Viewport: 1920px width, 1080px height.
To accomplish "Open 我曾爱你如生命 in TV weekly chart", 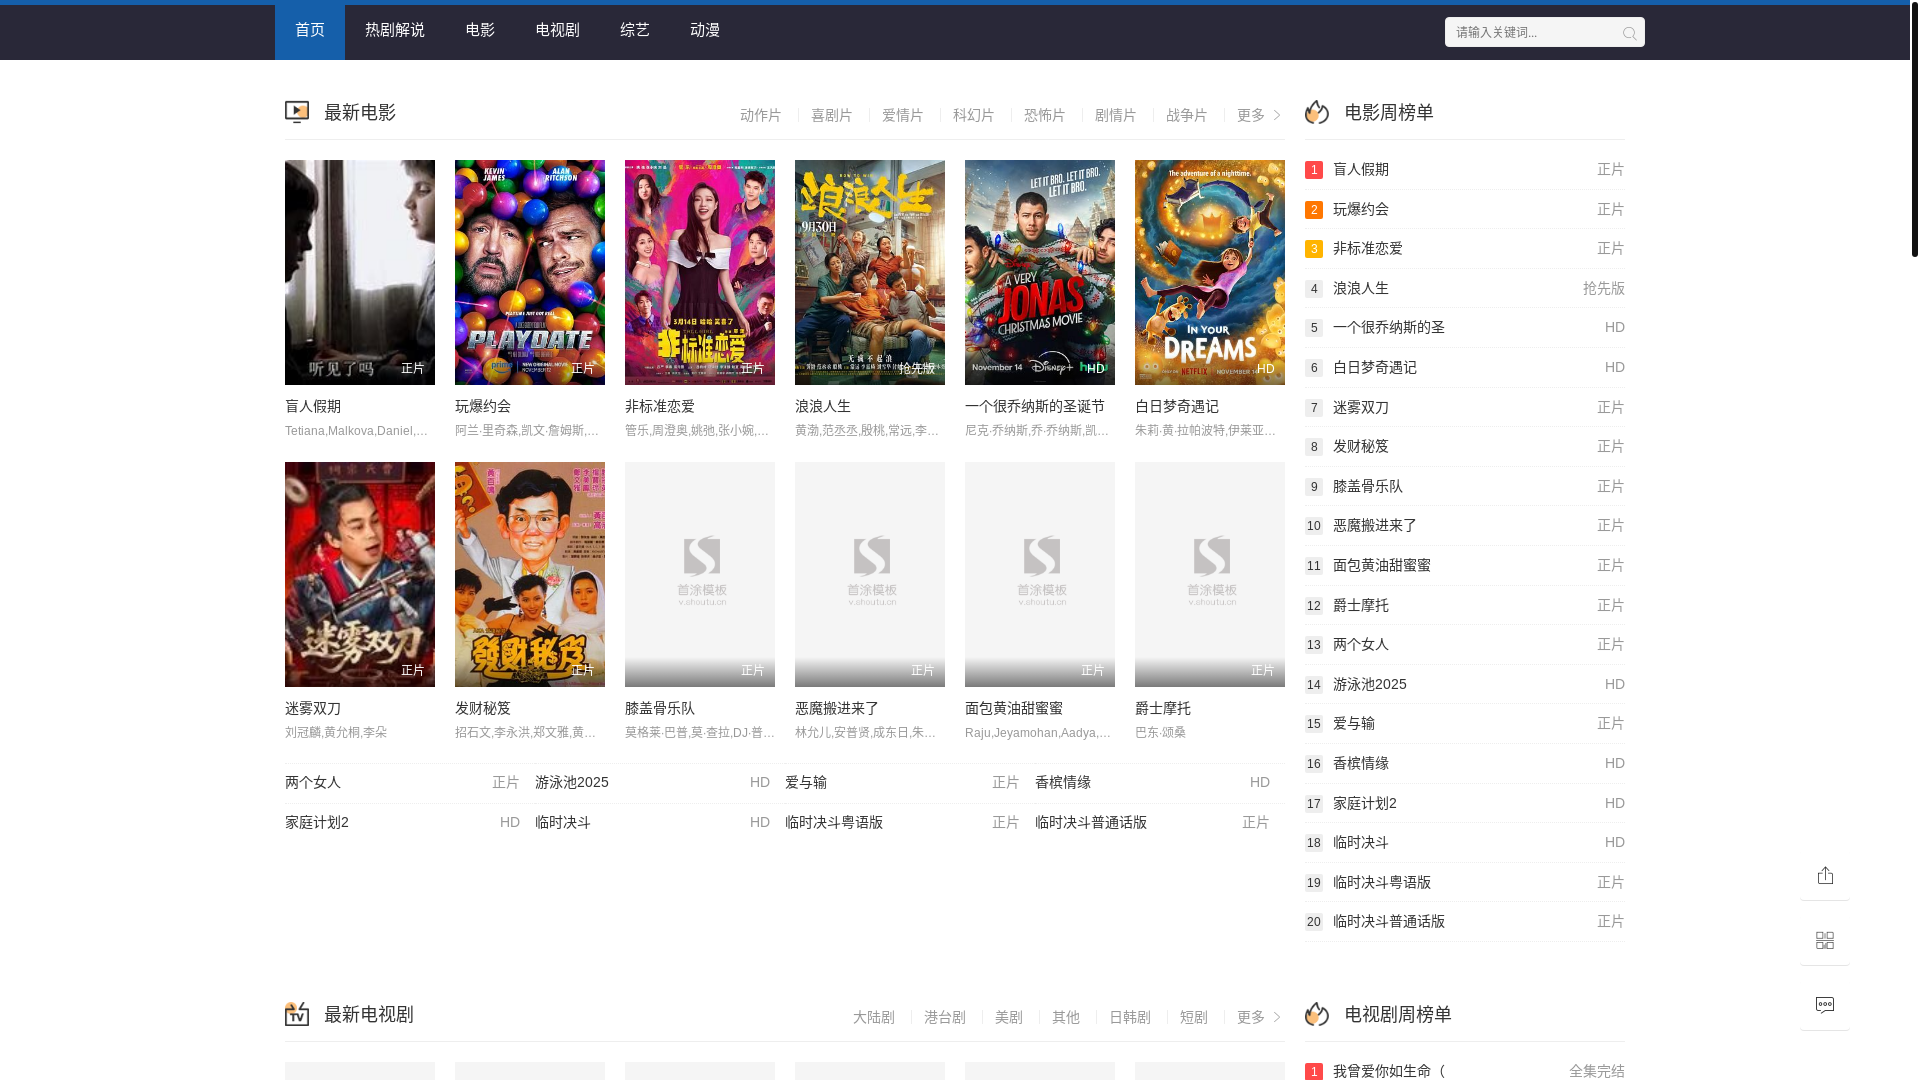I will [x=1465, y=1071].
